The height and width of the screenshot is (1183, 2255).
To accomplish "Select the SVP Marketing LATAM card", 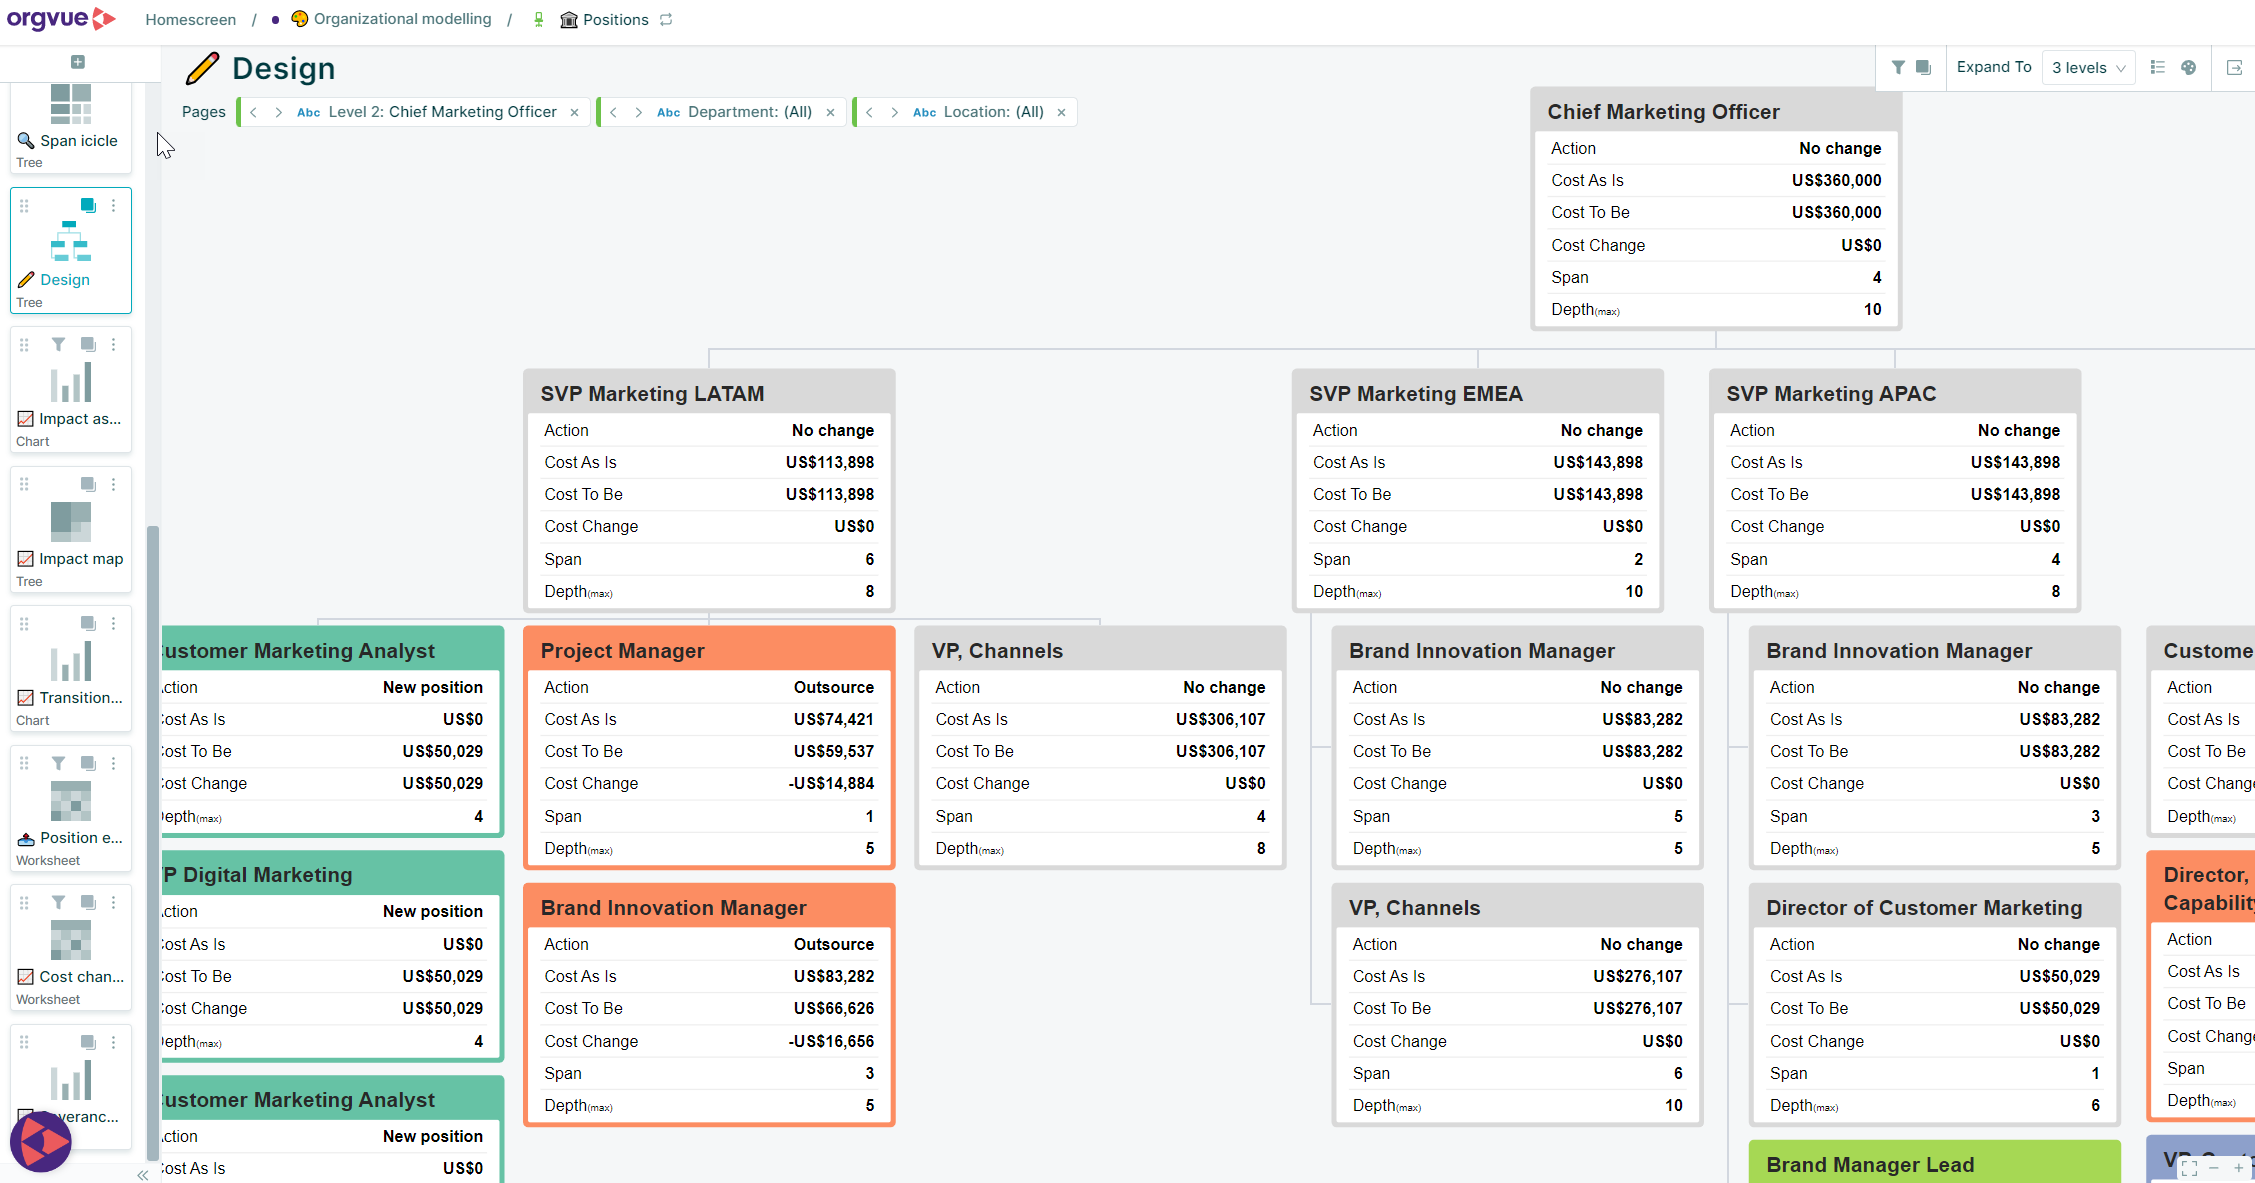I will coord(709,490).
